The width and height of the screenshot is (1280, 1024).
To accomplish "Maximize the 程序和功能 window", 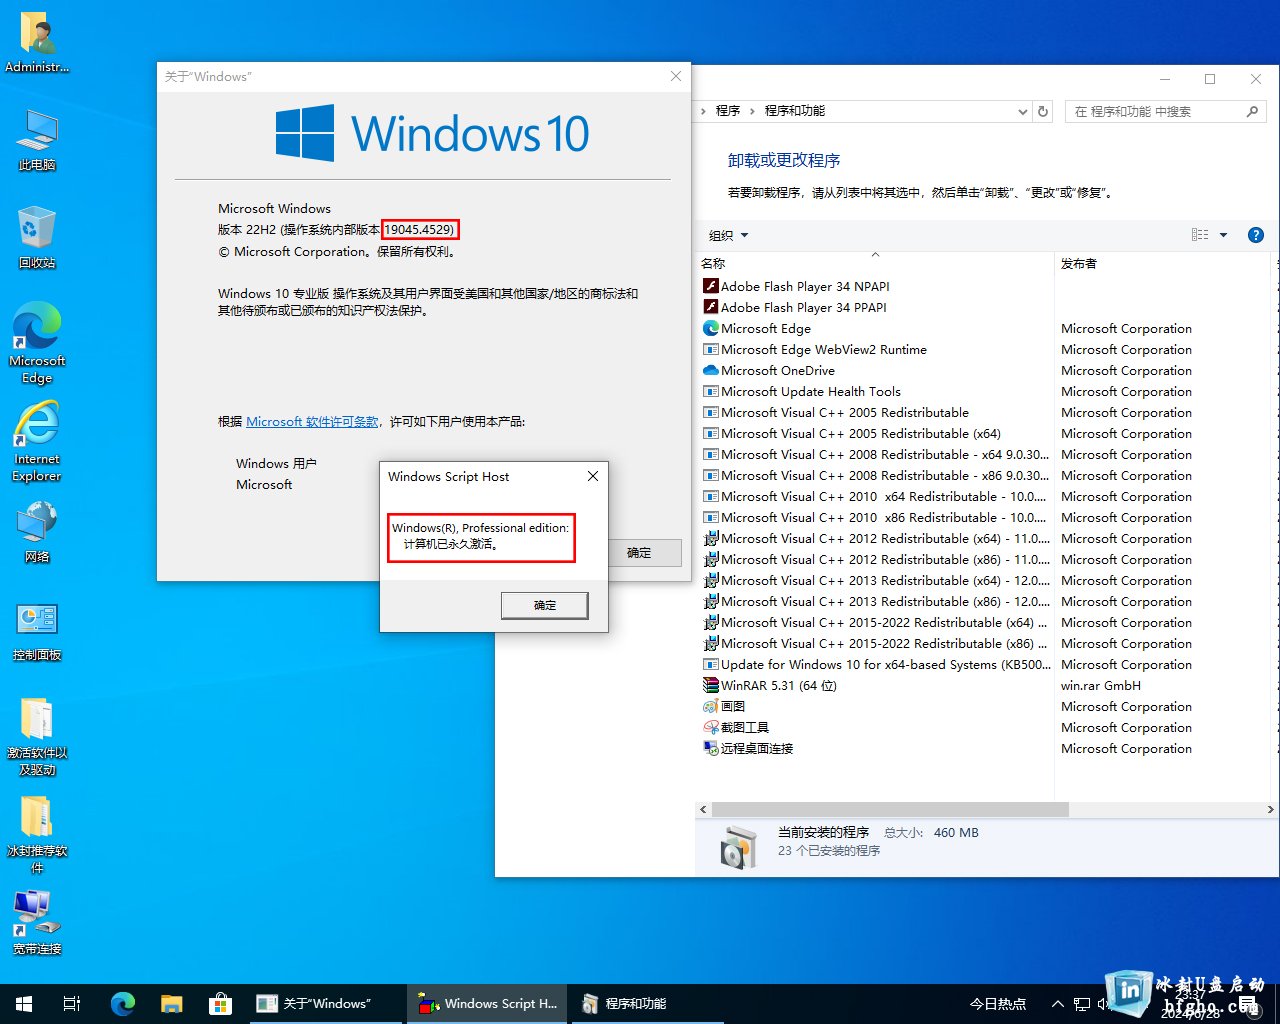I will (x=1210, y=79).
